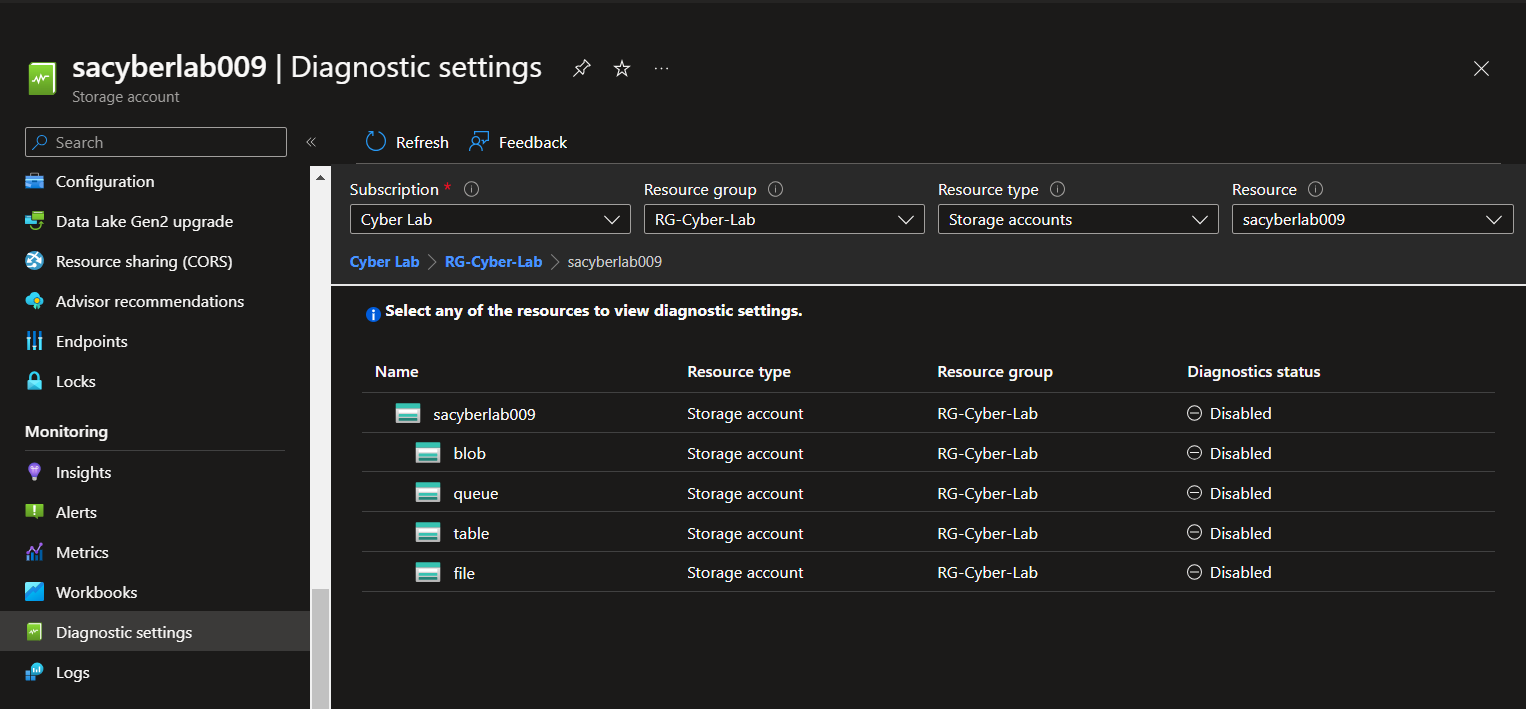1526x709 pixels.
Task: Click the storage icon beside queue
Action: click(x=428, y=493)
